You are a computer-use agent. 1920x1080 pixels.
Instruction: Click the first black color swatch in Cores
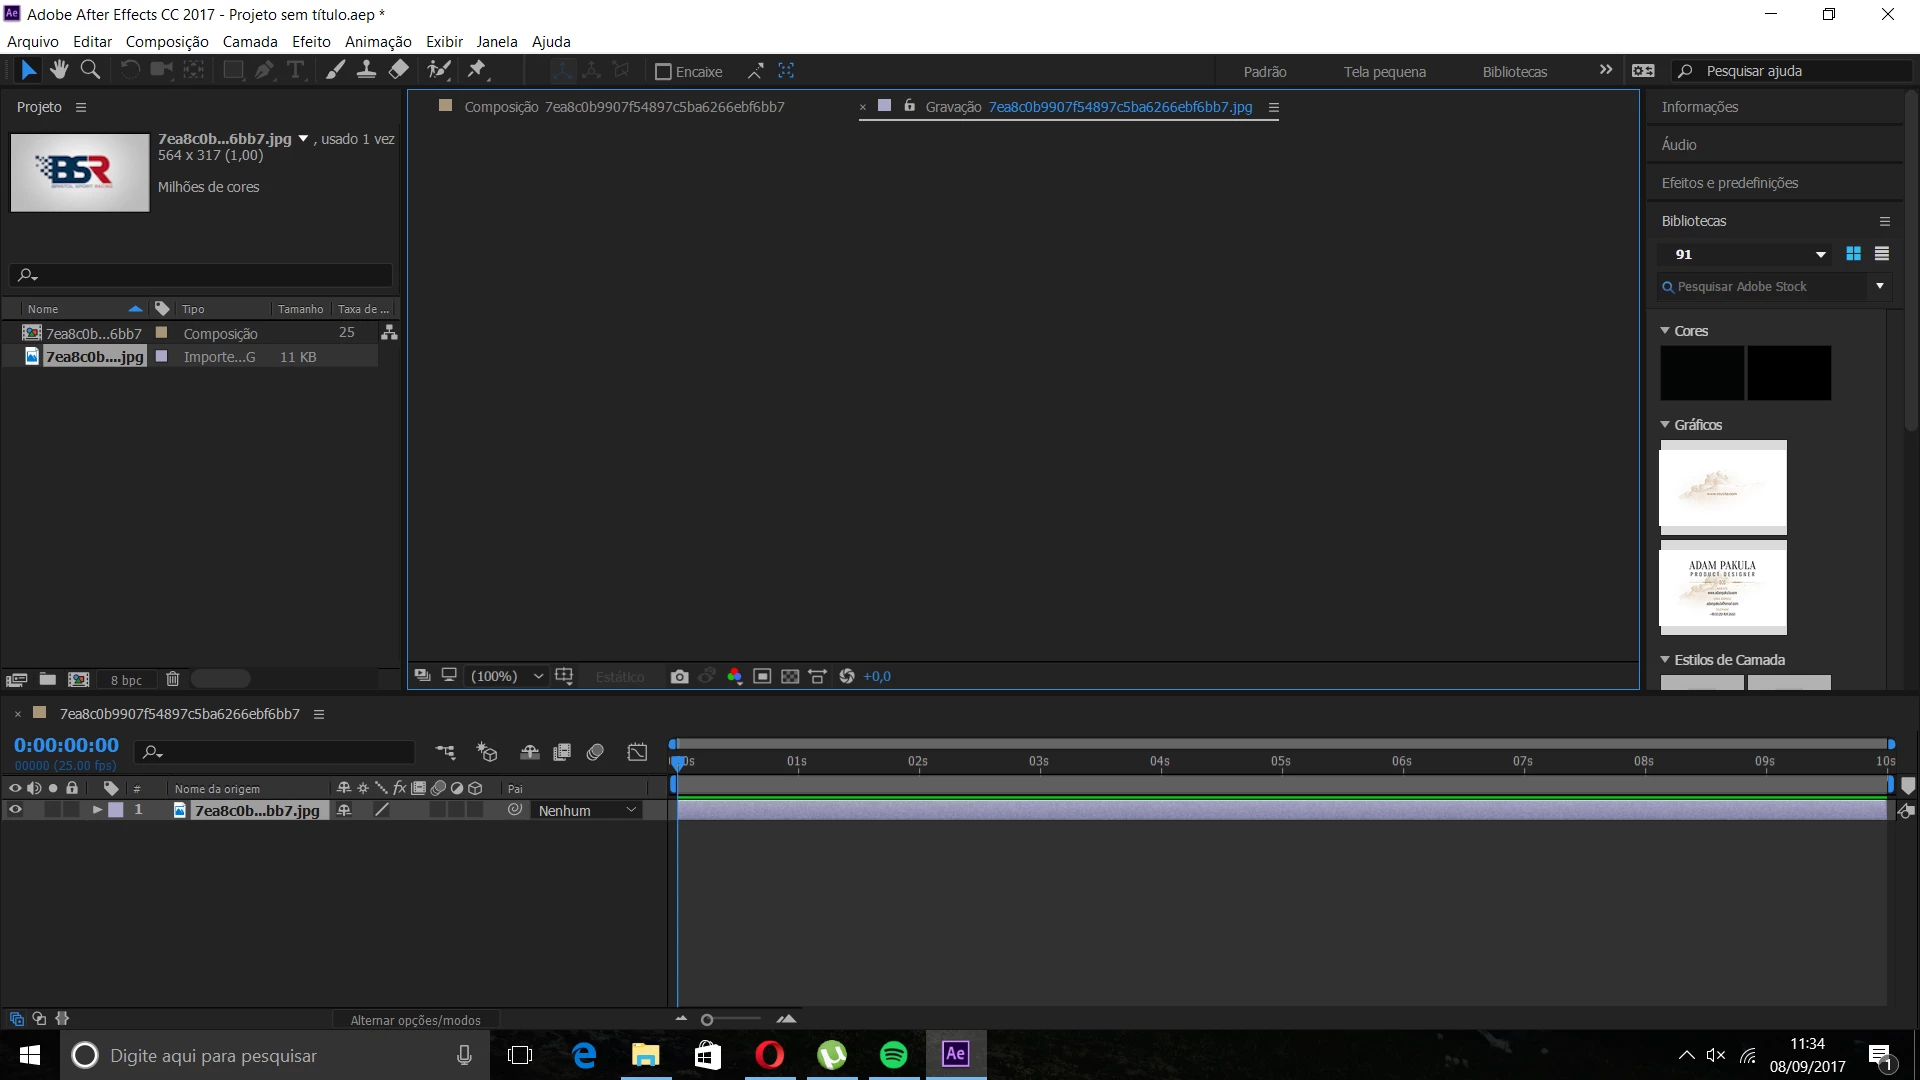[x=1701, y=373]
